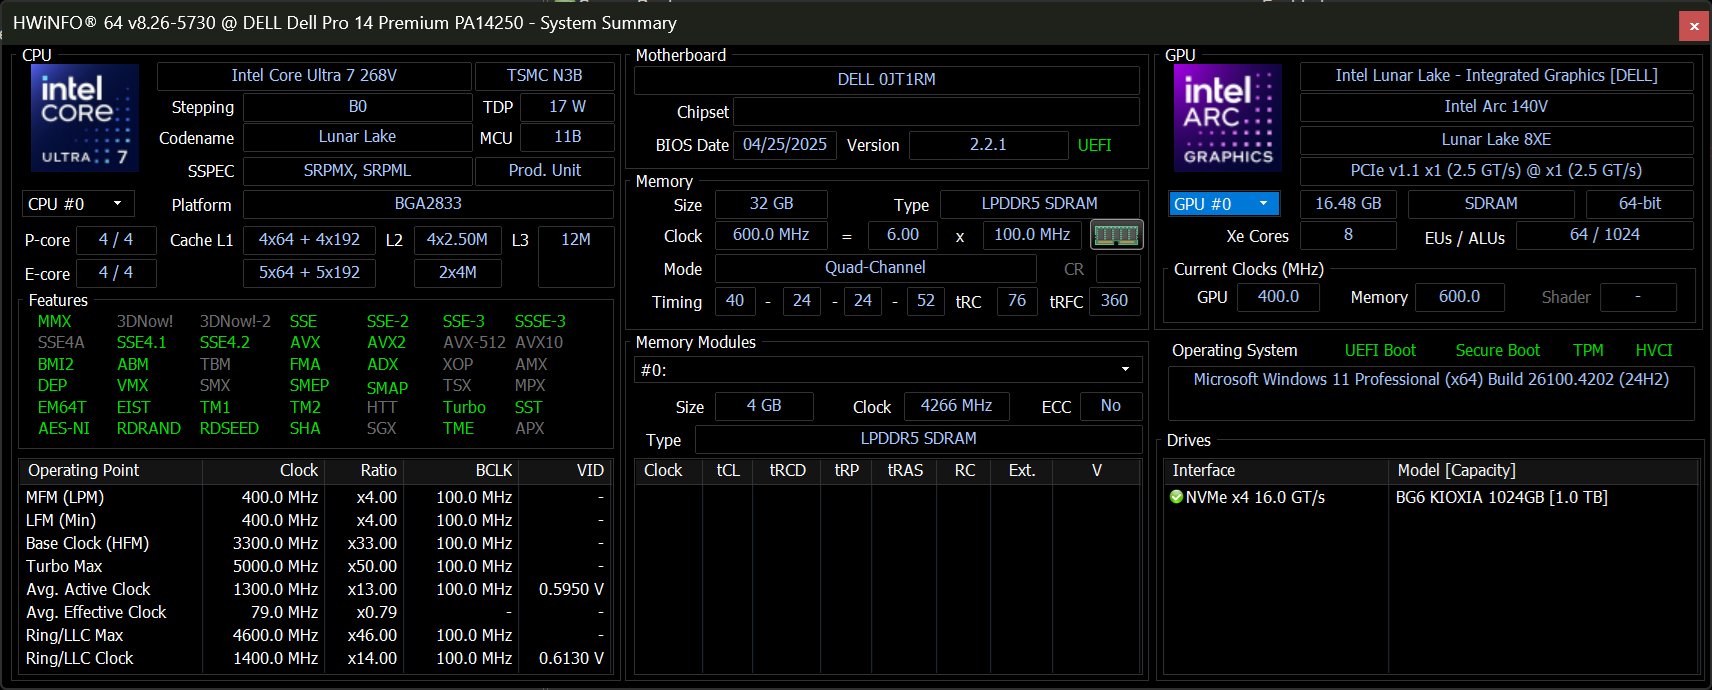This screenshot has width=1712, height=690.
Task: Click the GPU clock 400.0 value
Action: [1278, 297]
